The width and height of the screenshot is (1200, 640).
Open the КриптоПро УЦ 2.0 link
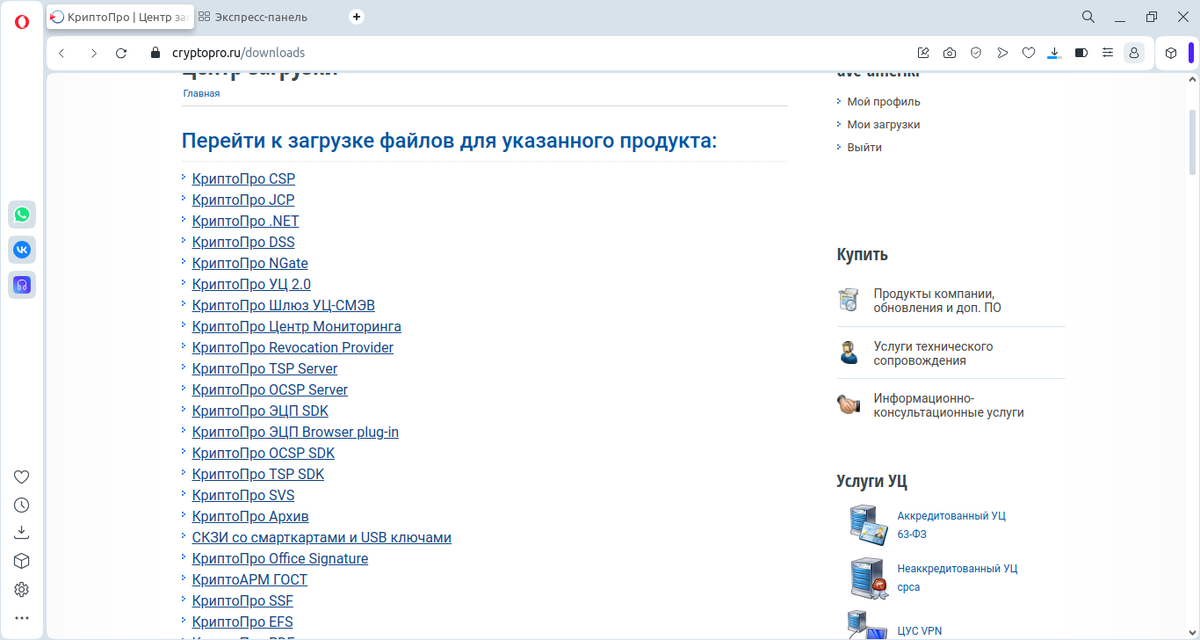(251, 284)
